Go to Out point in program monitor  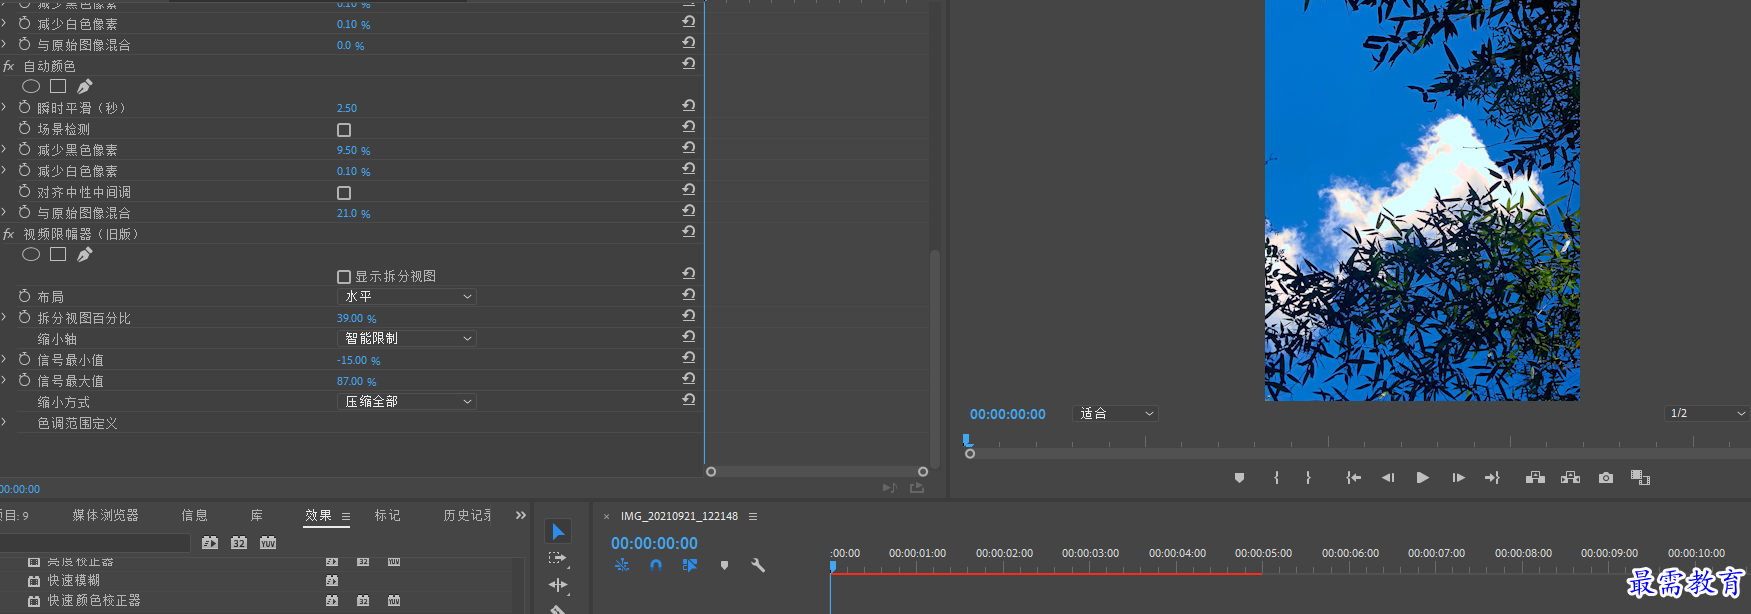[1493, 478]
